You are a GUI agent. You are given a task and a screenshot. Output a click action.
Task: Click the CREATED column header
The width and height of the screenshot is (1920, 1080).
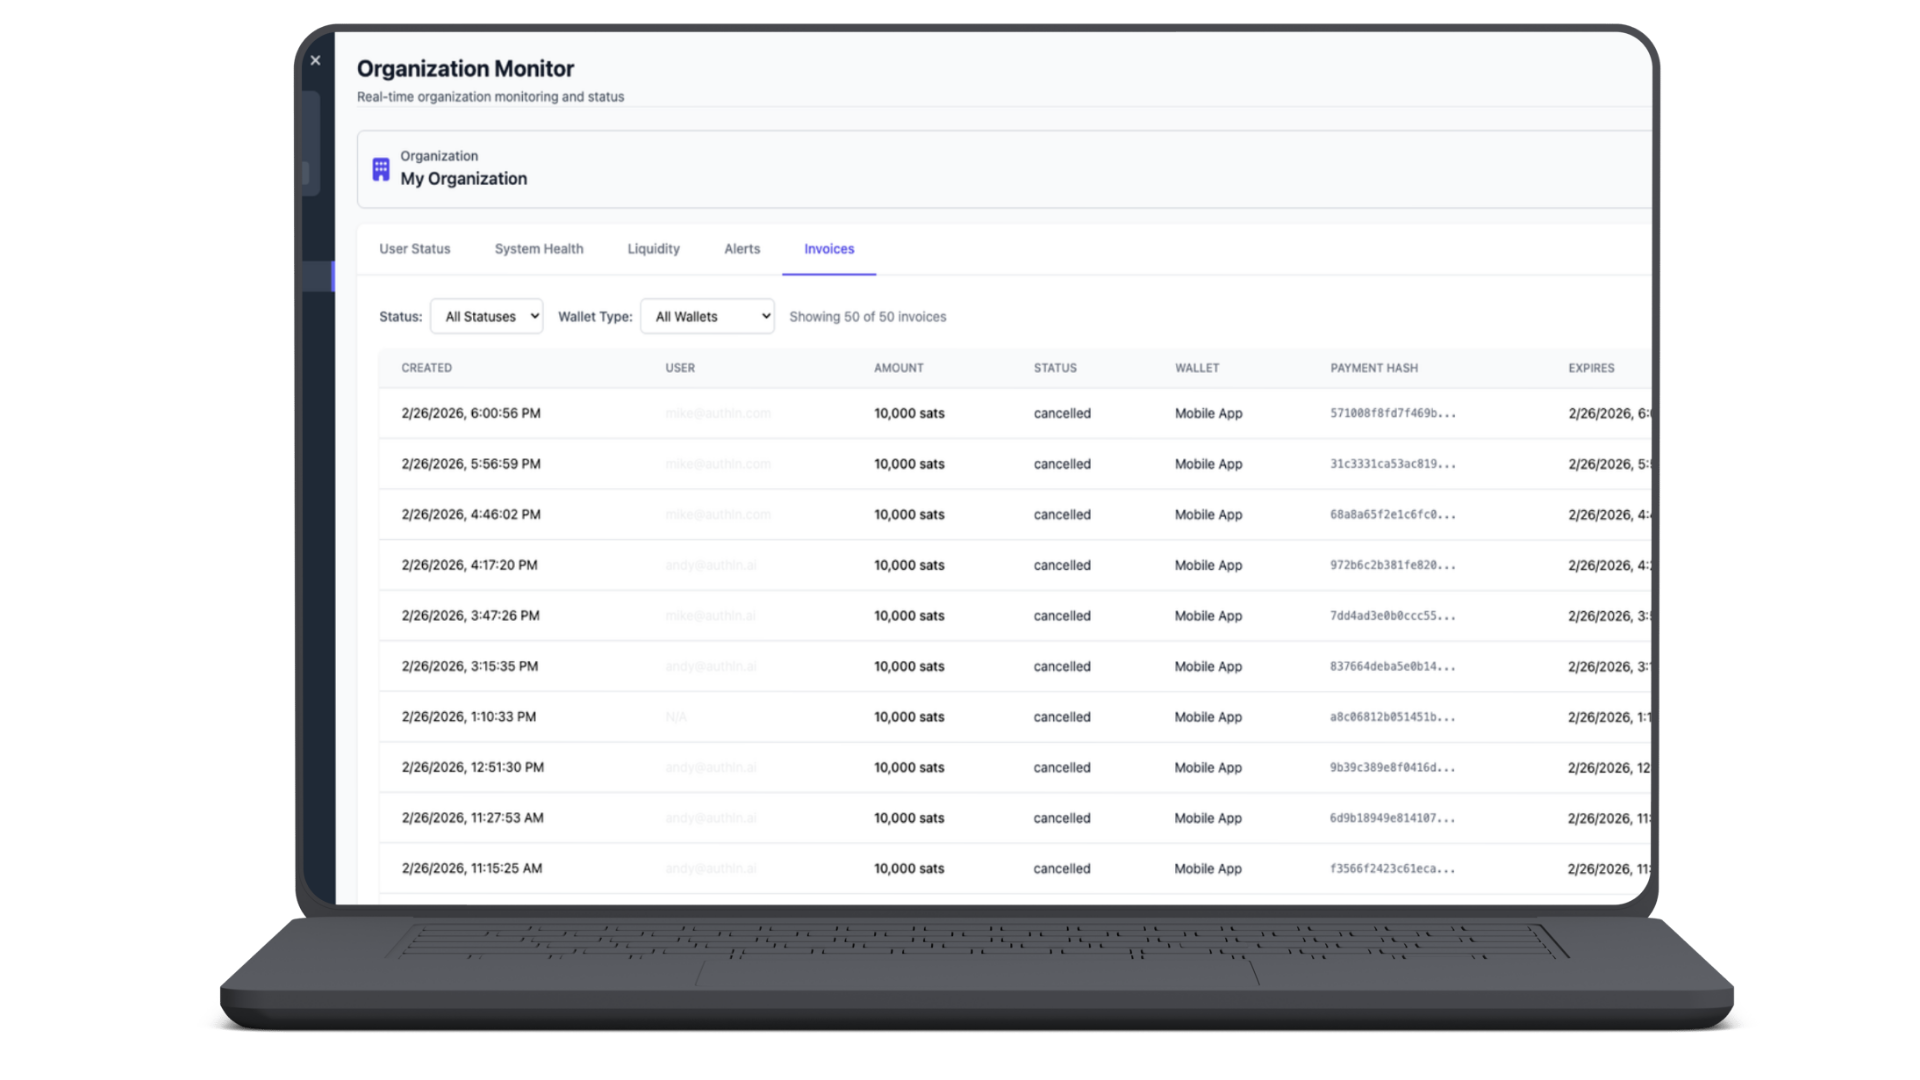(427, 368)
